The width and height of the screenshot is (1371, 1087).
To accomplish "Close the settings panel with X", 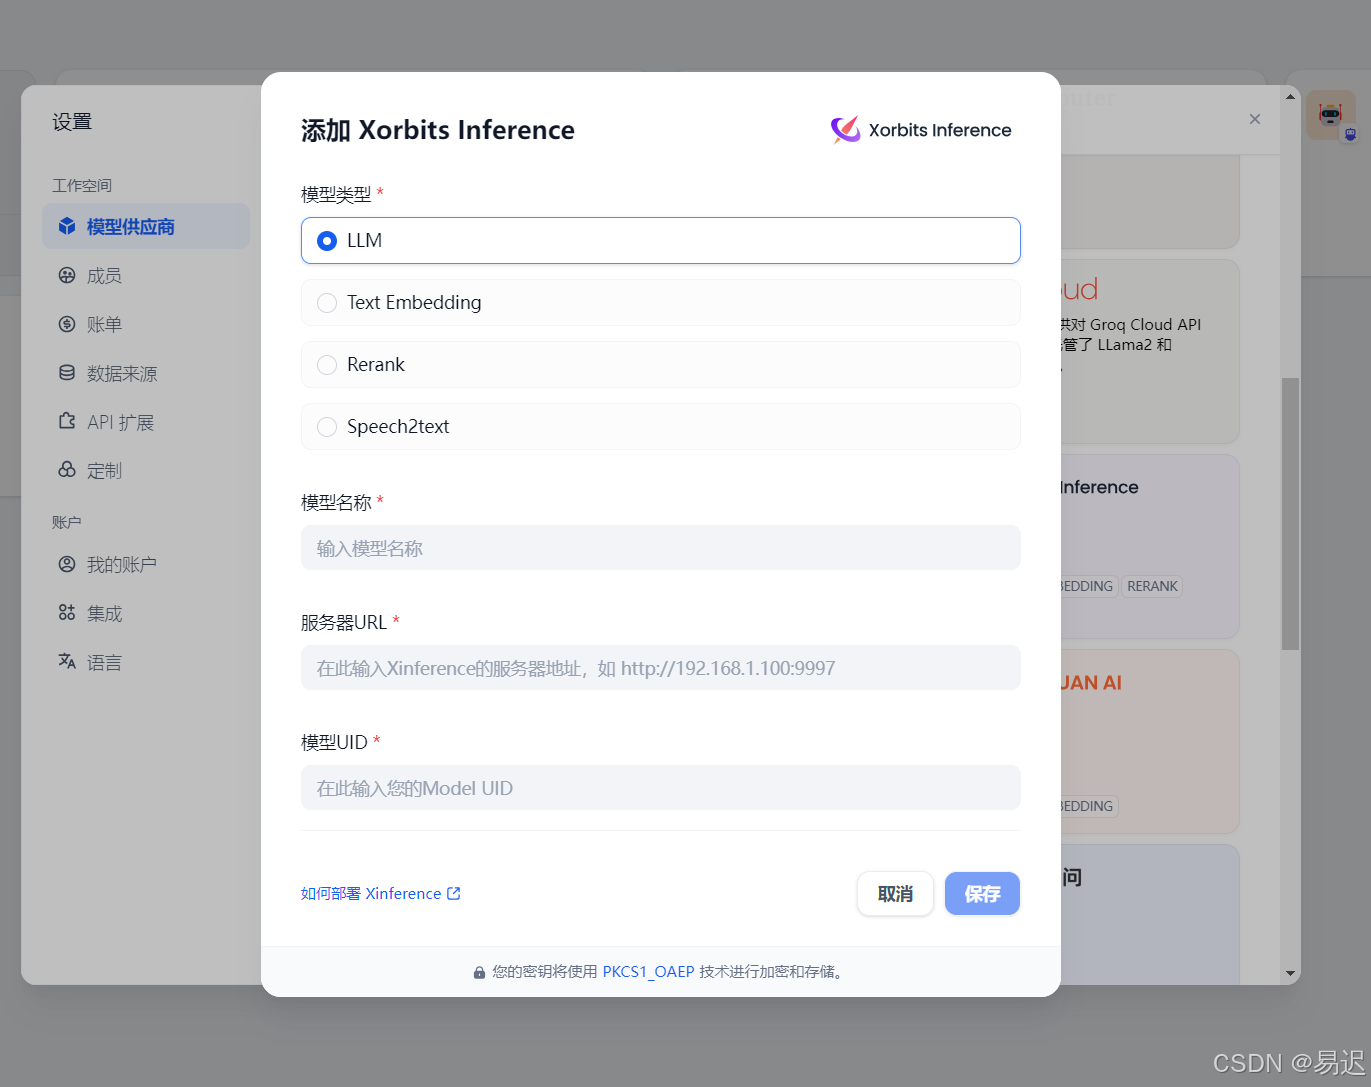I will (1255, 119).
